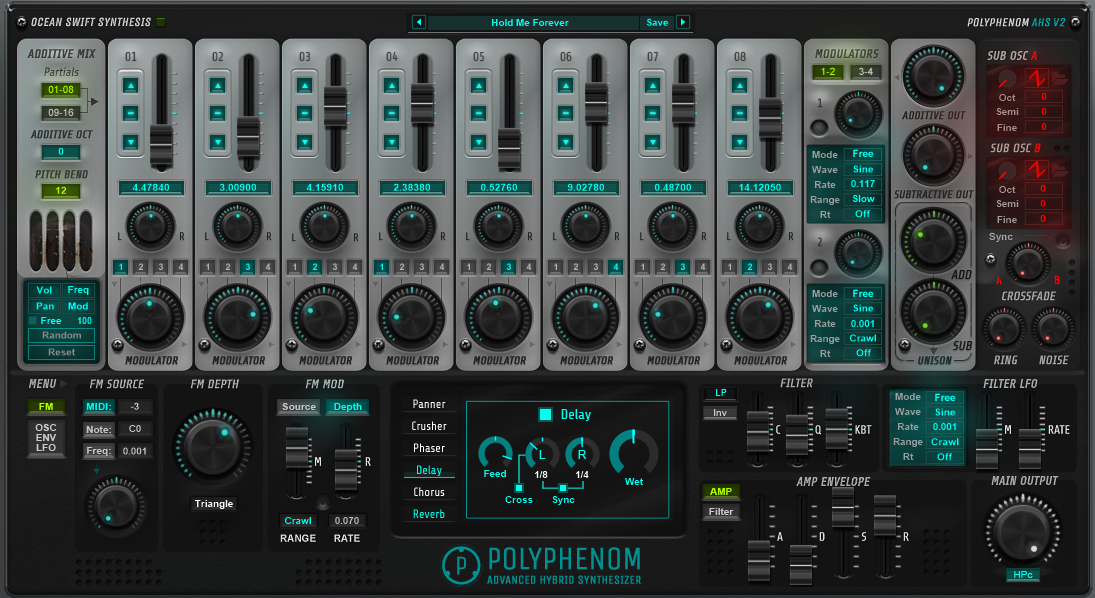
Task: Select Sub Osc A waveform icon
Action: pyautogui.click(x=1037, y=78)
